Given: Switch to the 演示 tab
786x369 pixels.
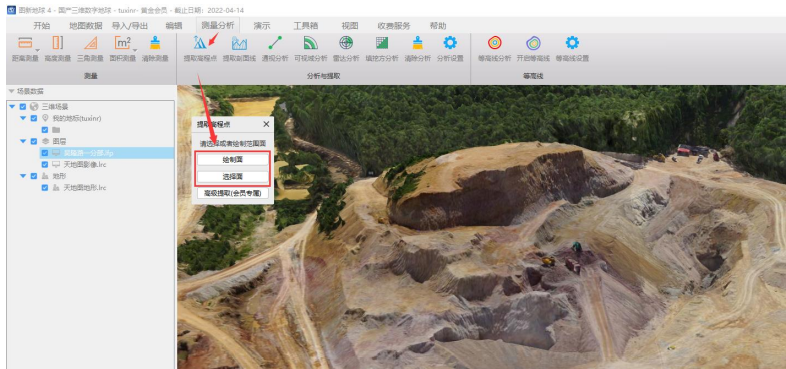Looking at the screenshot, I should [262, 26].
